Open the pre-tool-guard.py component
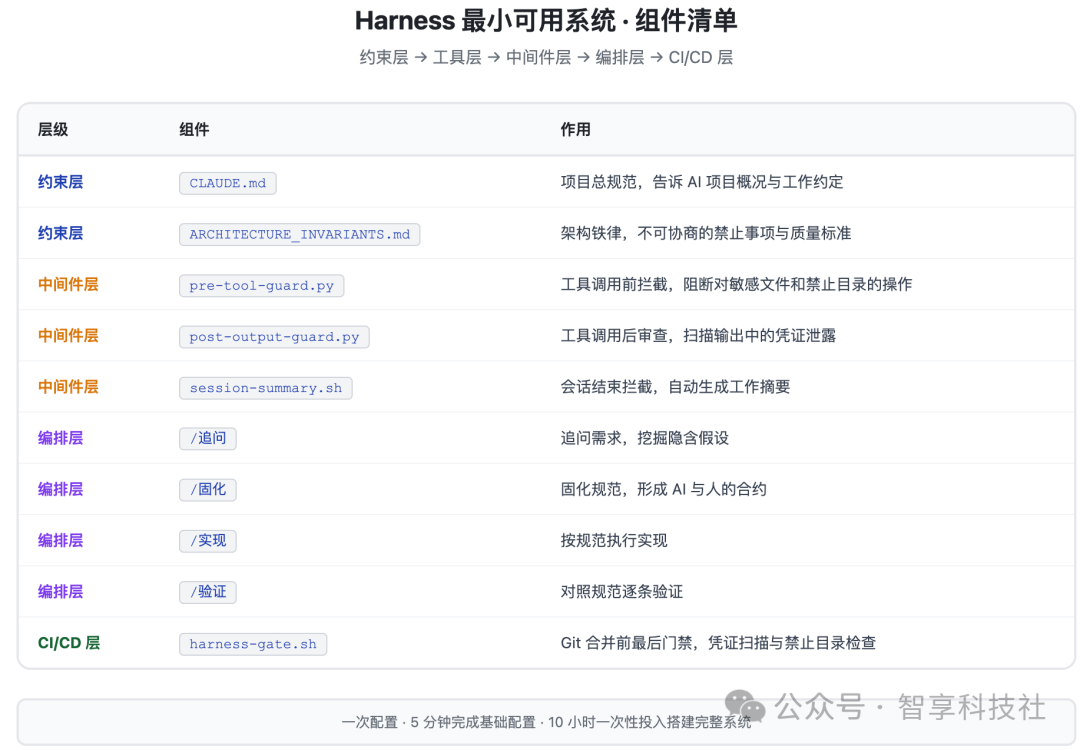The width and height of the screenshot is (1080, 750). tap(261, 285)
